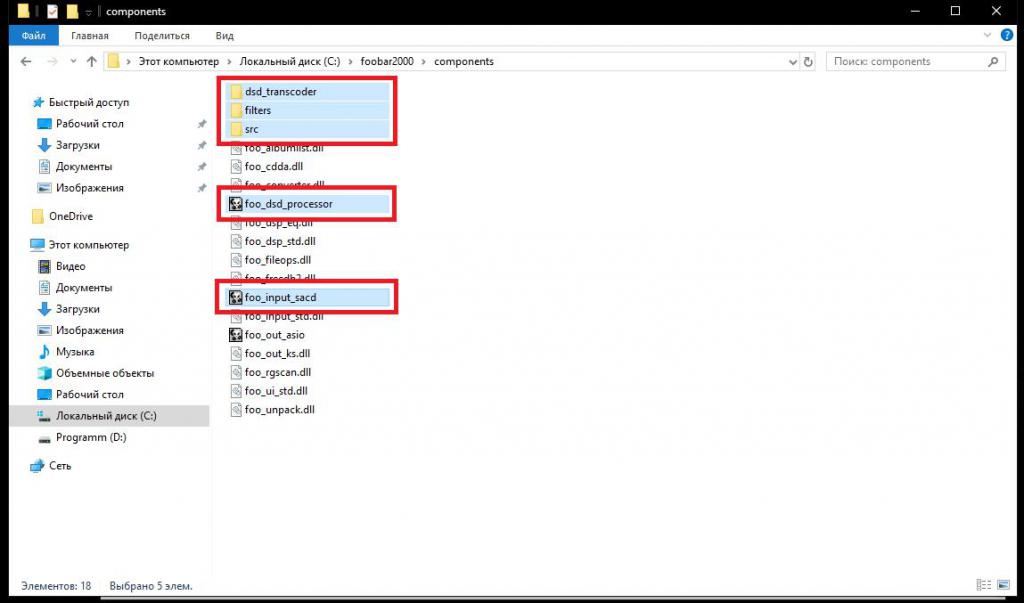Viewport: 1024px width, 603px height.
Task: Select foo_out_ks.dll file icon
Action: [236, 353]
